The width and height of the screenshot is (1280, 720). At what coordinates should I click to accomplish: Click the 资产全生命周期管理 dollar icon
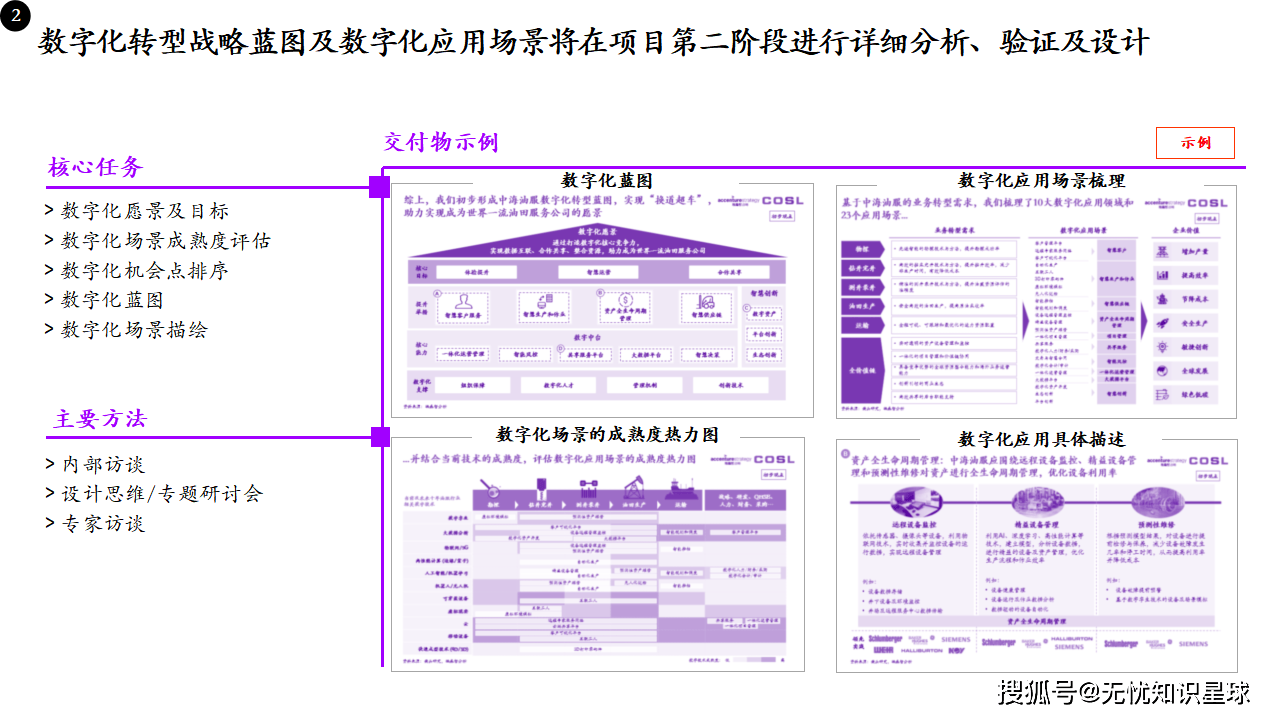point(625,301)
